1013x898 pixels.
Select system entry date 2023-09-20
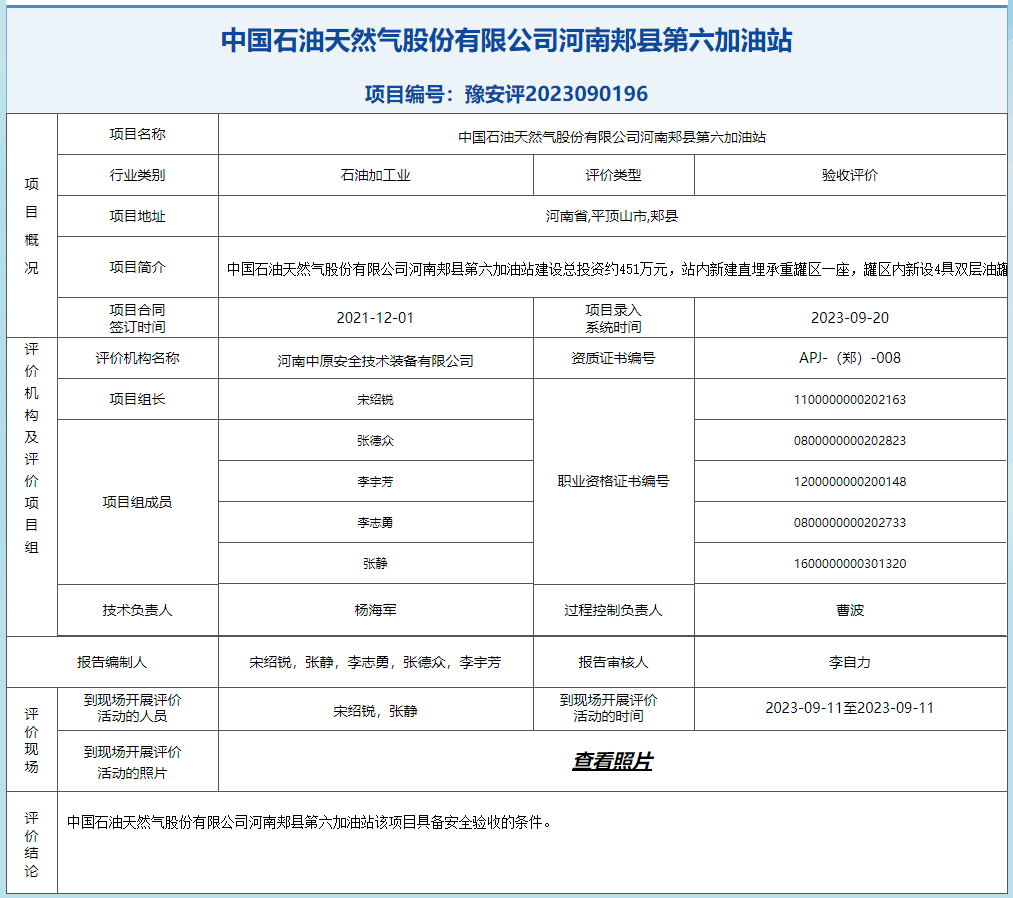pos(850,318)
